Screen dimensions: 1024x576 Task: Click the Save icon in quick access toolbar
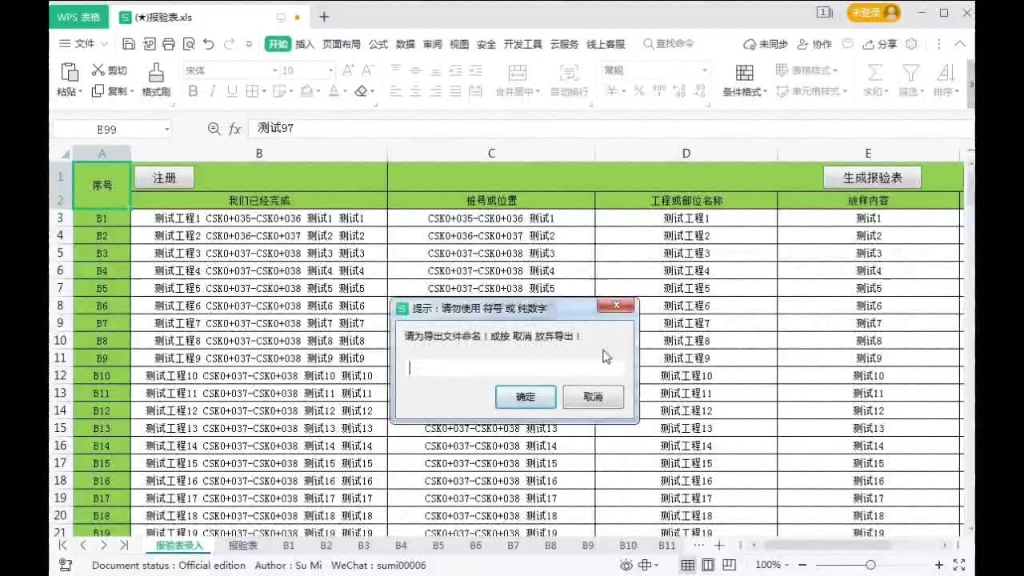coord(129,44)
